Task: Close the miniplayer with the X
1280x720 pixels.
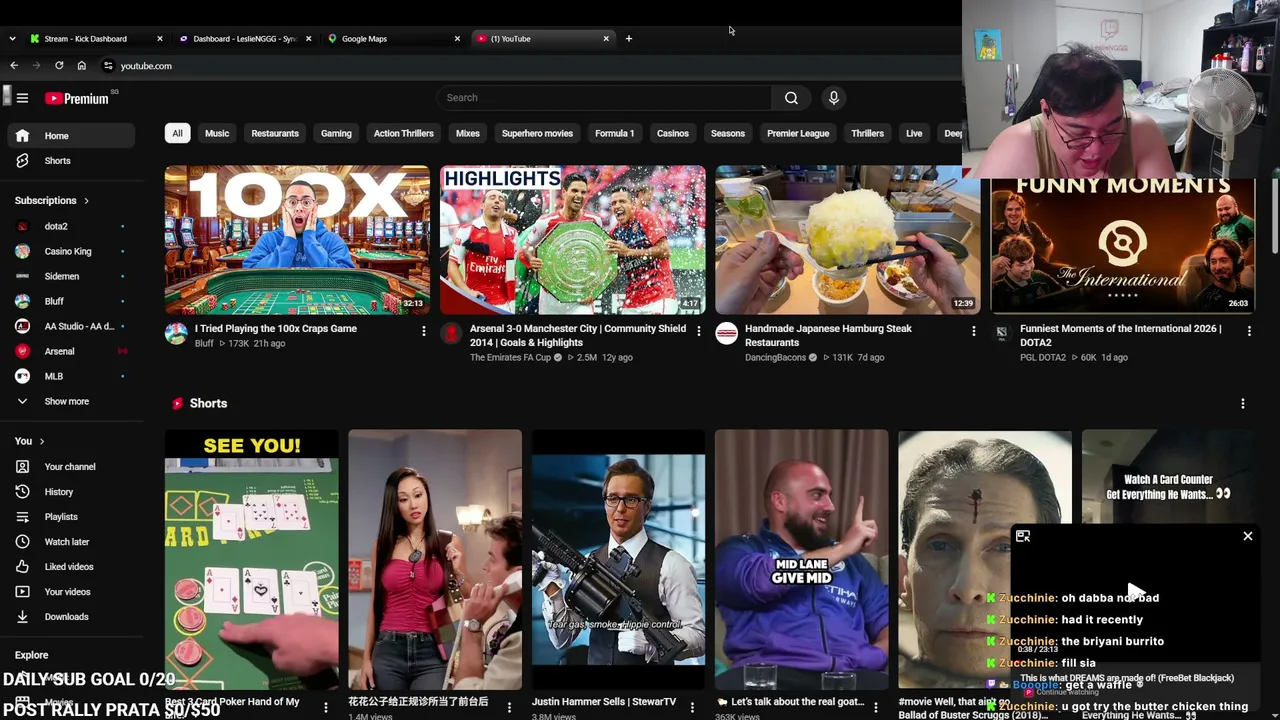Action: (1248, 537)
